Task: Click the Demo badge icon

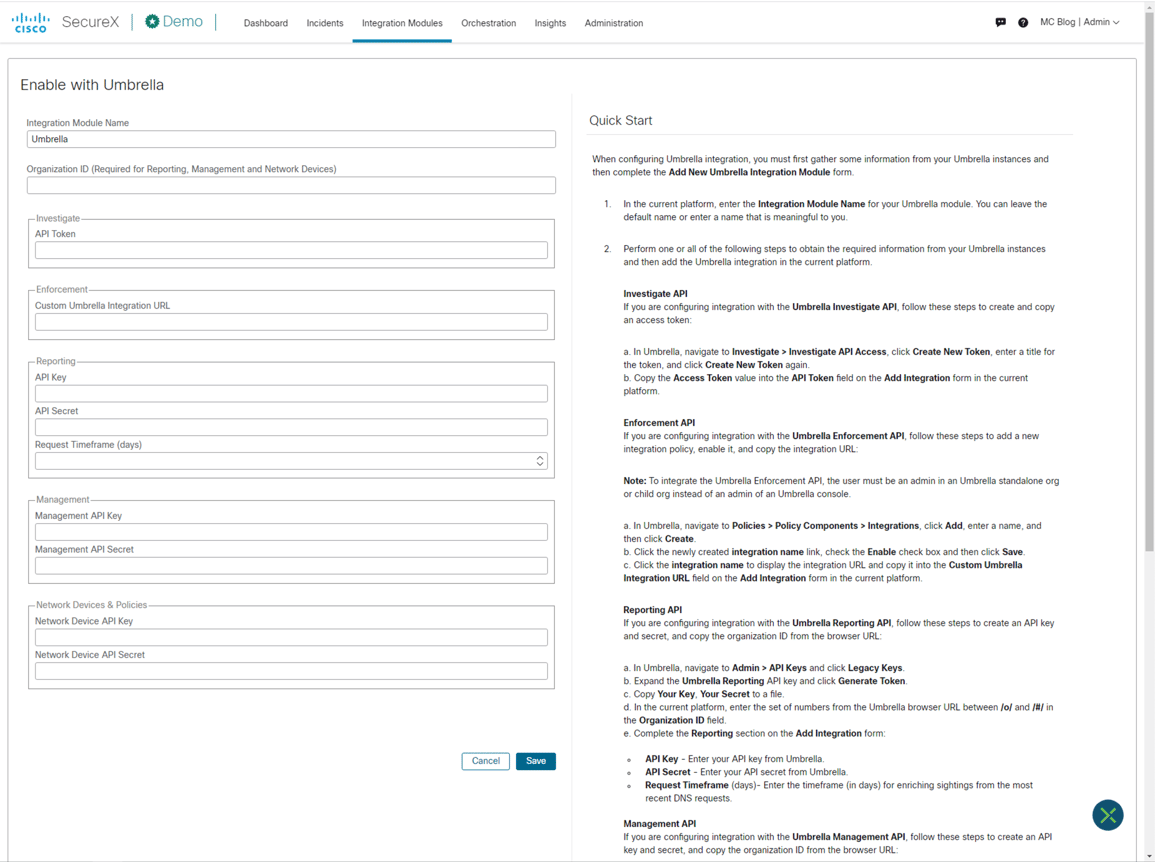Action: tap(152, 22)
